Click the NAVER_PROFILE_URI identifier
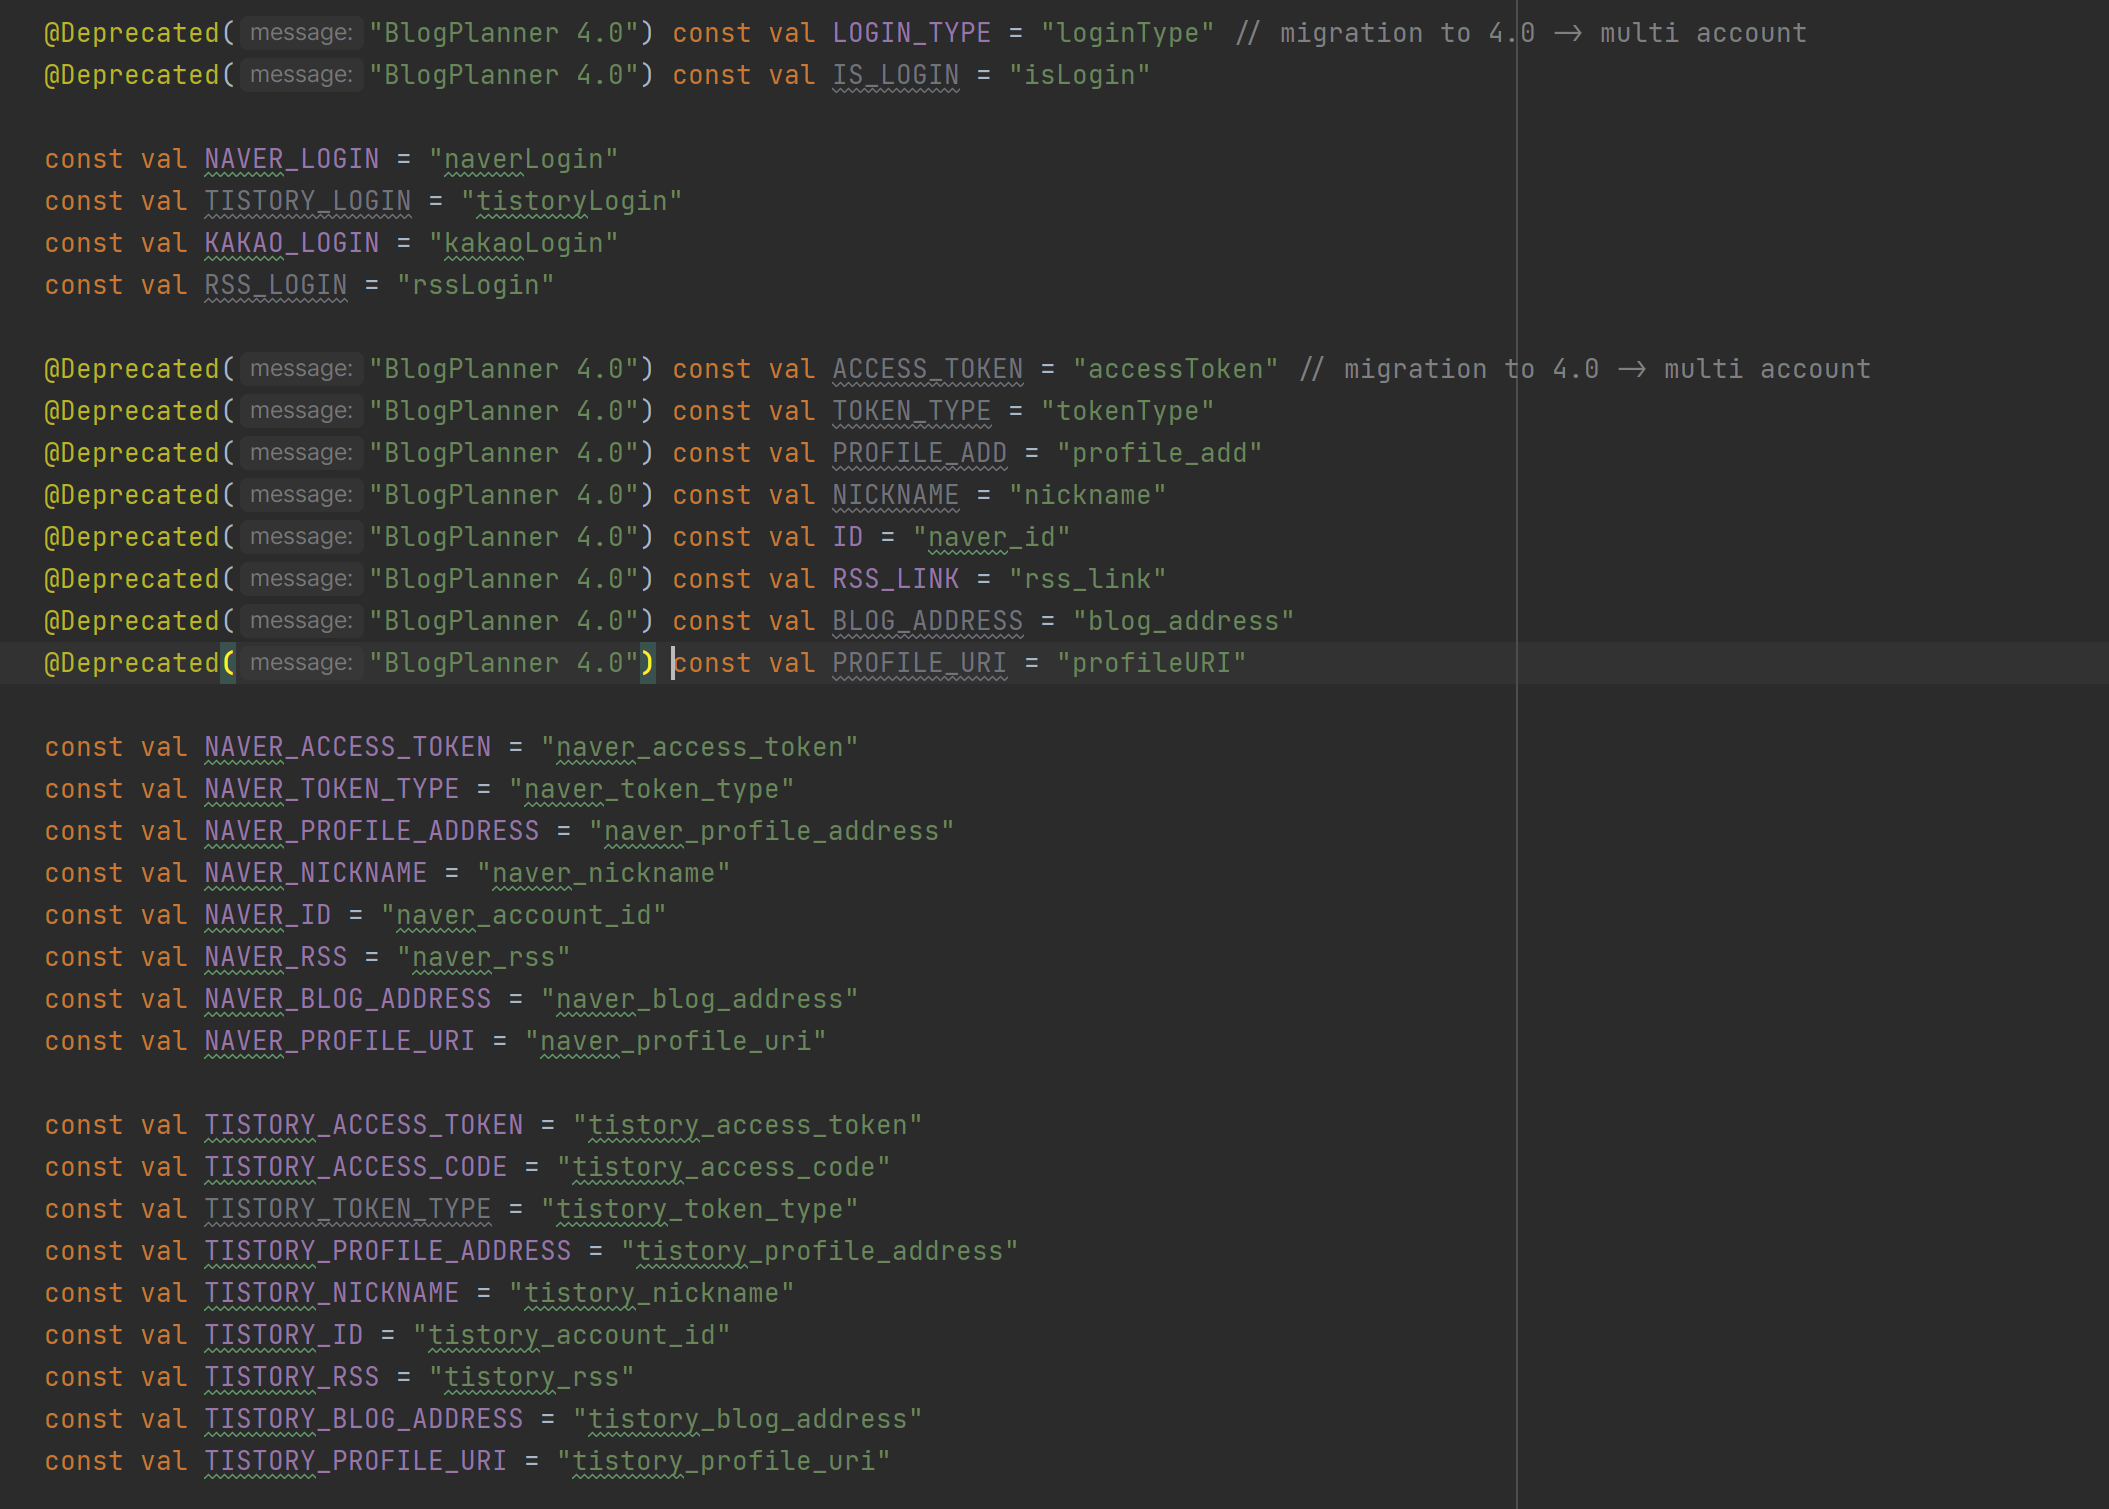The height and width of the screenshot is (1509, 2109). pos(339,1041)
